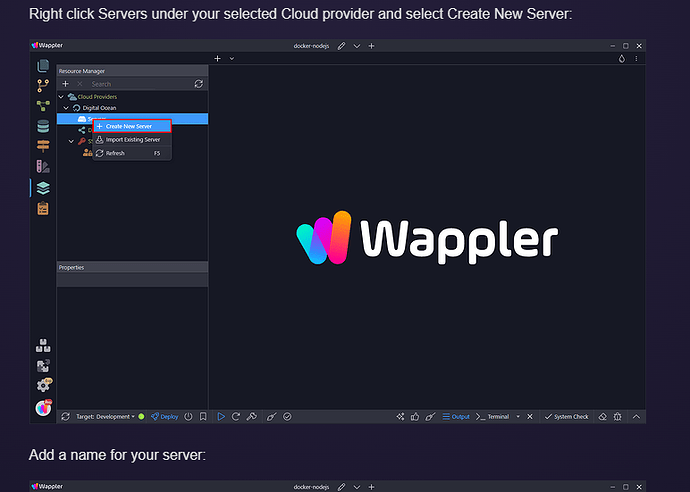
Task: Click the eraser clear-output icon
Action: pos(602,416)
